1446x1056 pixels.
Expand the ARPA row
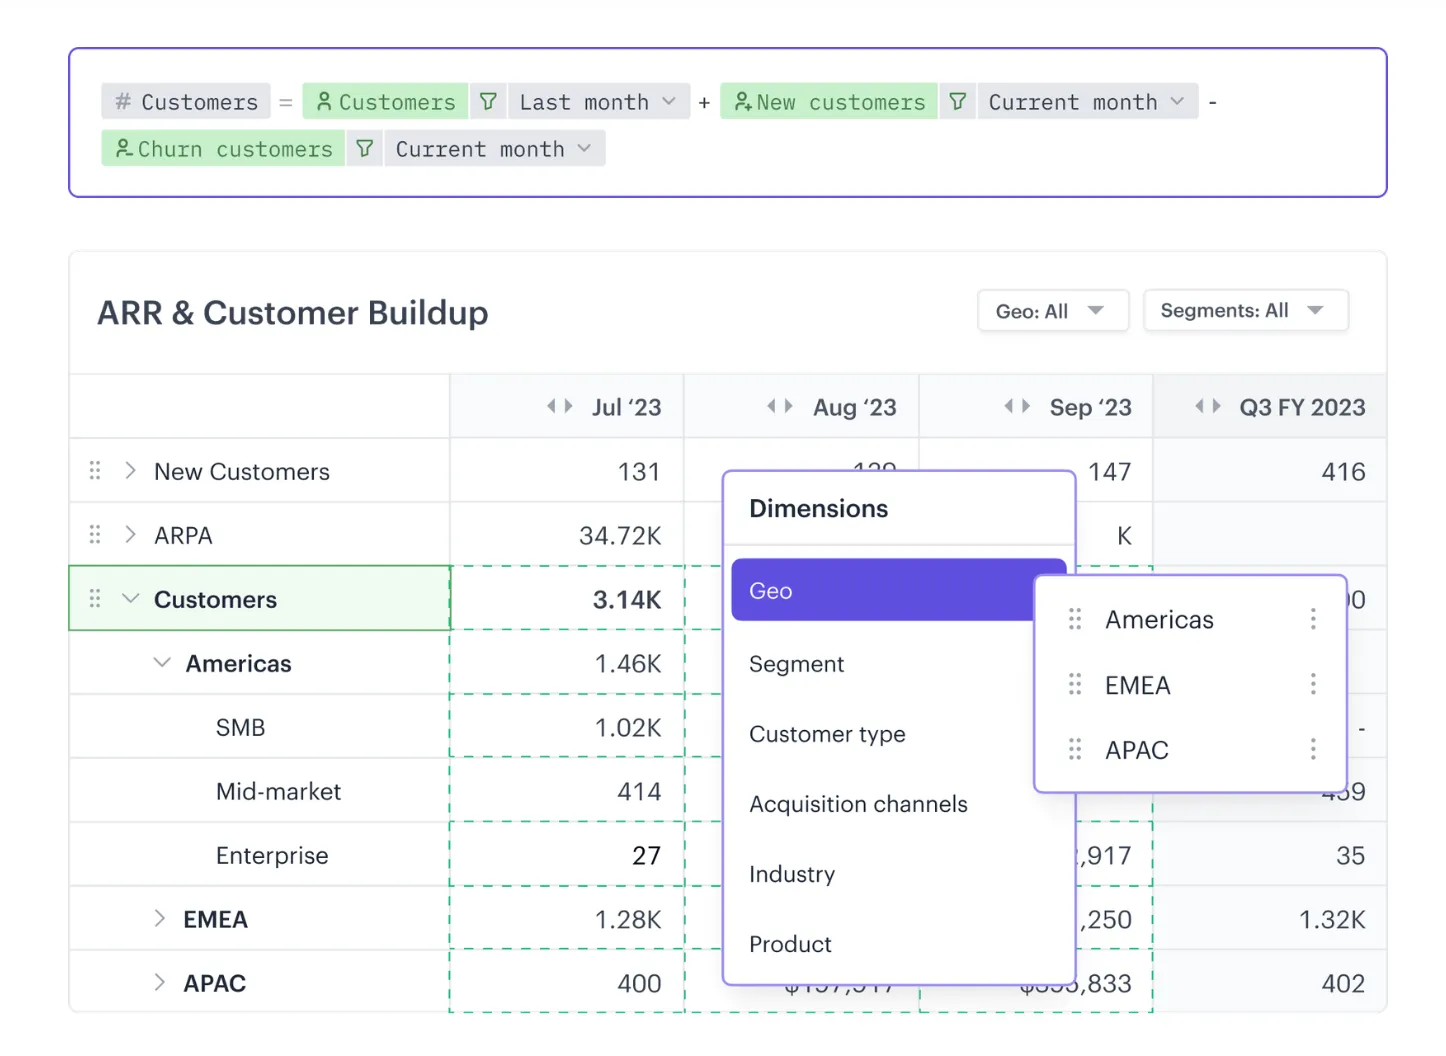pos(130,534)
